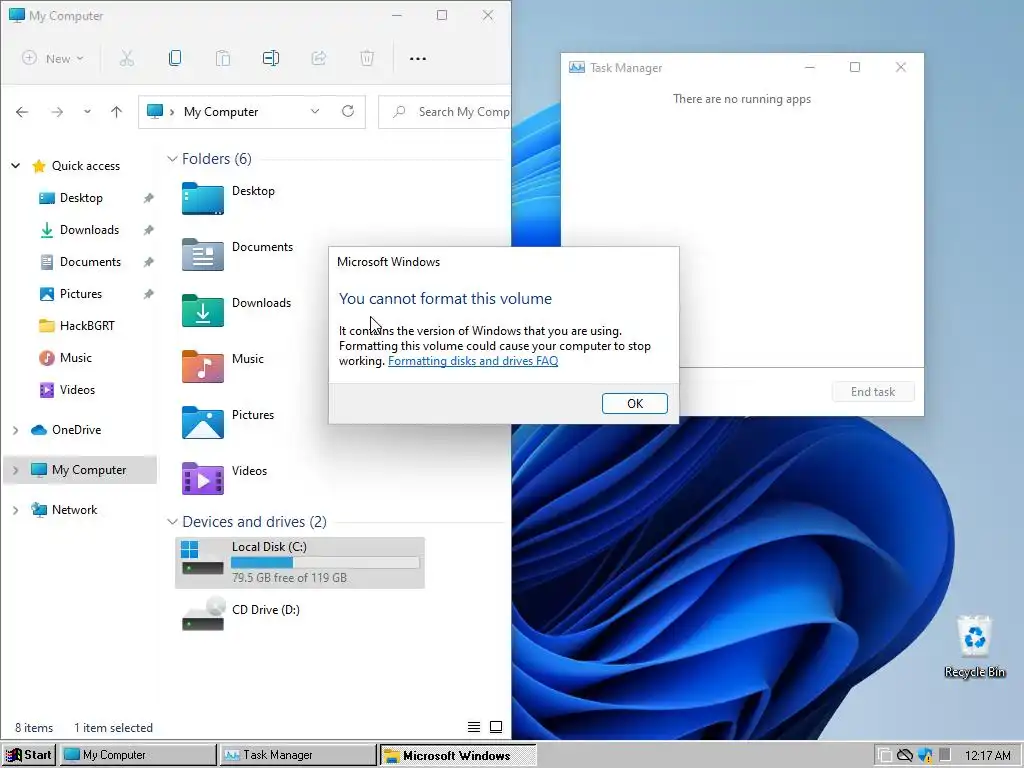Select Downloads in Quick access
The width and height of the screenshot is (1024, 768).
point(89,230)
